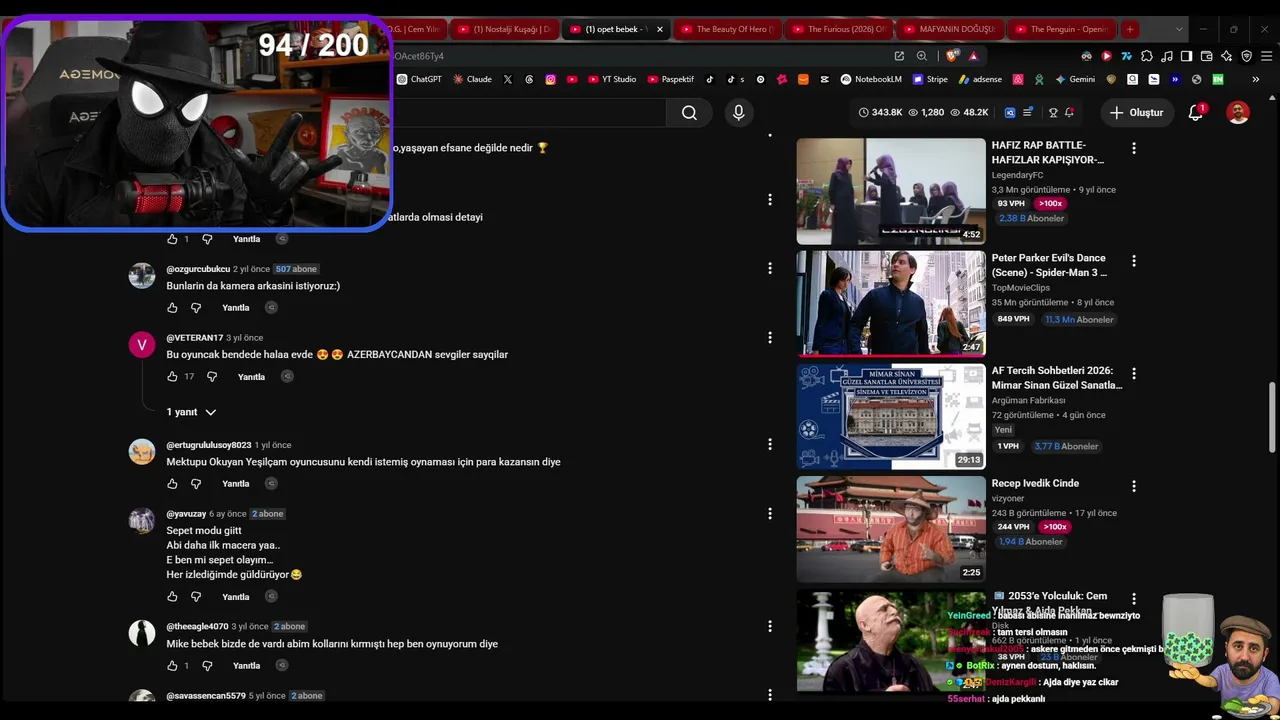Open the Gemini bookmark
Viewport: 1280px width, 720px height.
(1075, 79)
